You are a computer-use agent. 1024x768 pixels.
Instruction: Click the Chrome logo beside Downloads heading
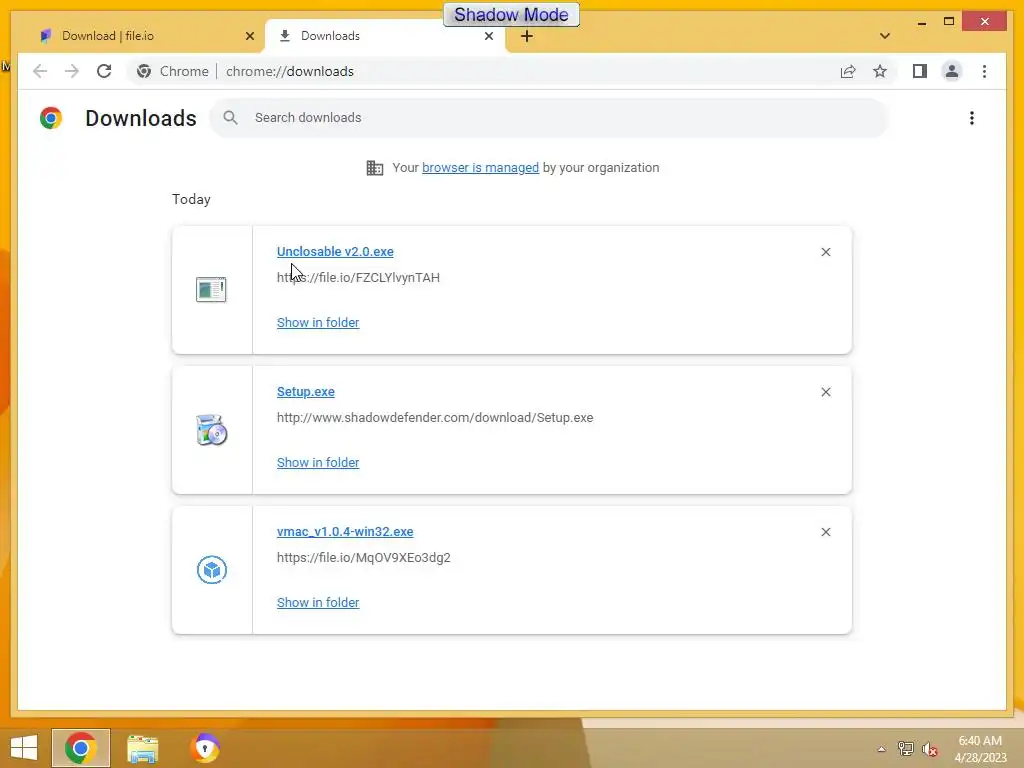(51, 118)
